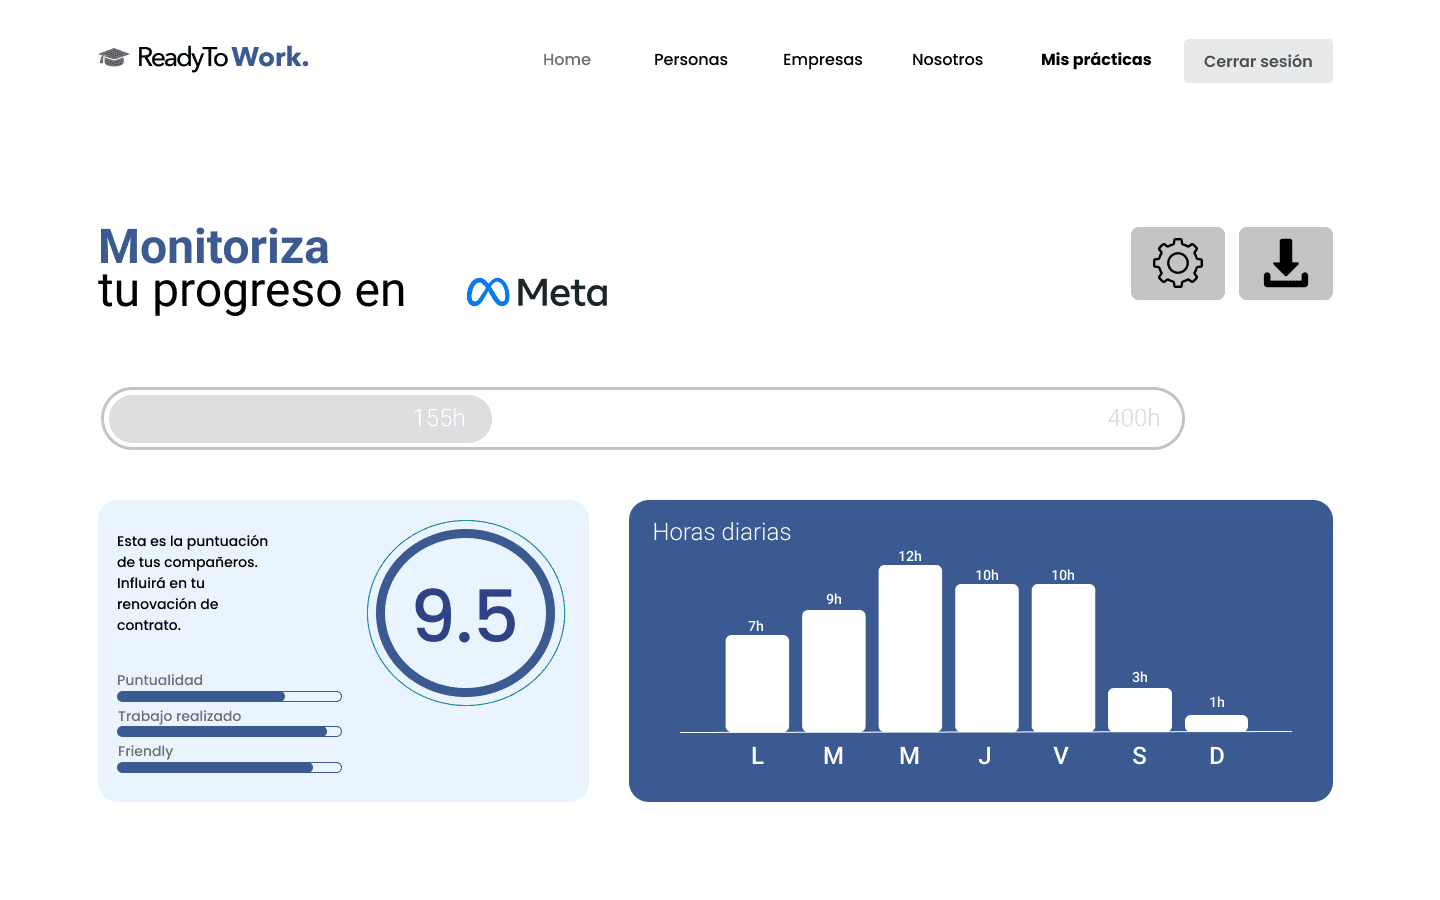Select the Friday bar above the V label
This screenshot has width=1440, height=900.
click(1063, 658)
